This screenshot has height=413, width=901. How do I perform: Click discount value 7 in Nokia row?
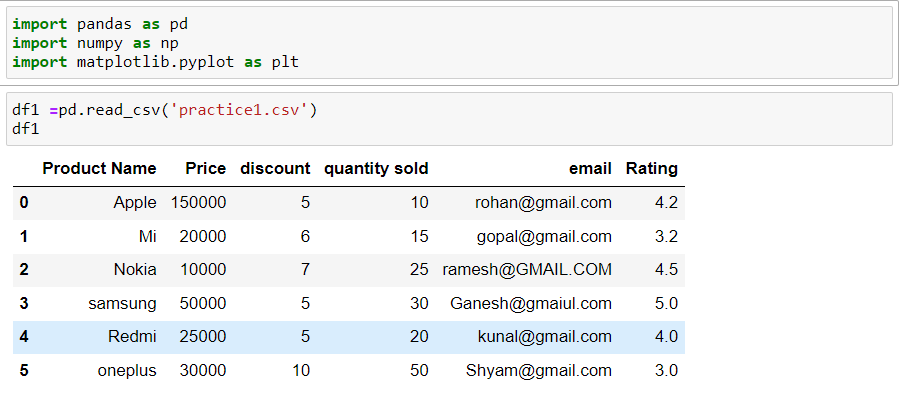tap(305, 269)
